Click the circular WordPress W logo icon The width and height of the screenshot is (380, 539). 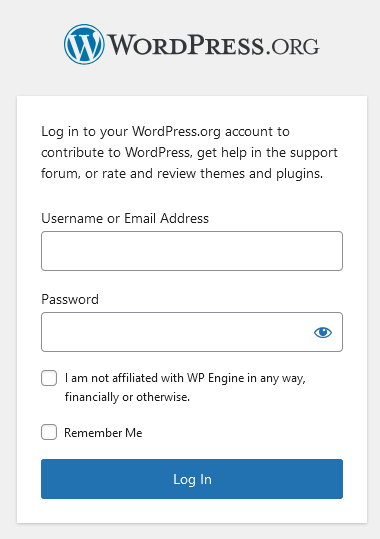pos(84,44)
